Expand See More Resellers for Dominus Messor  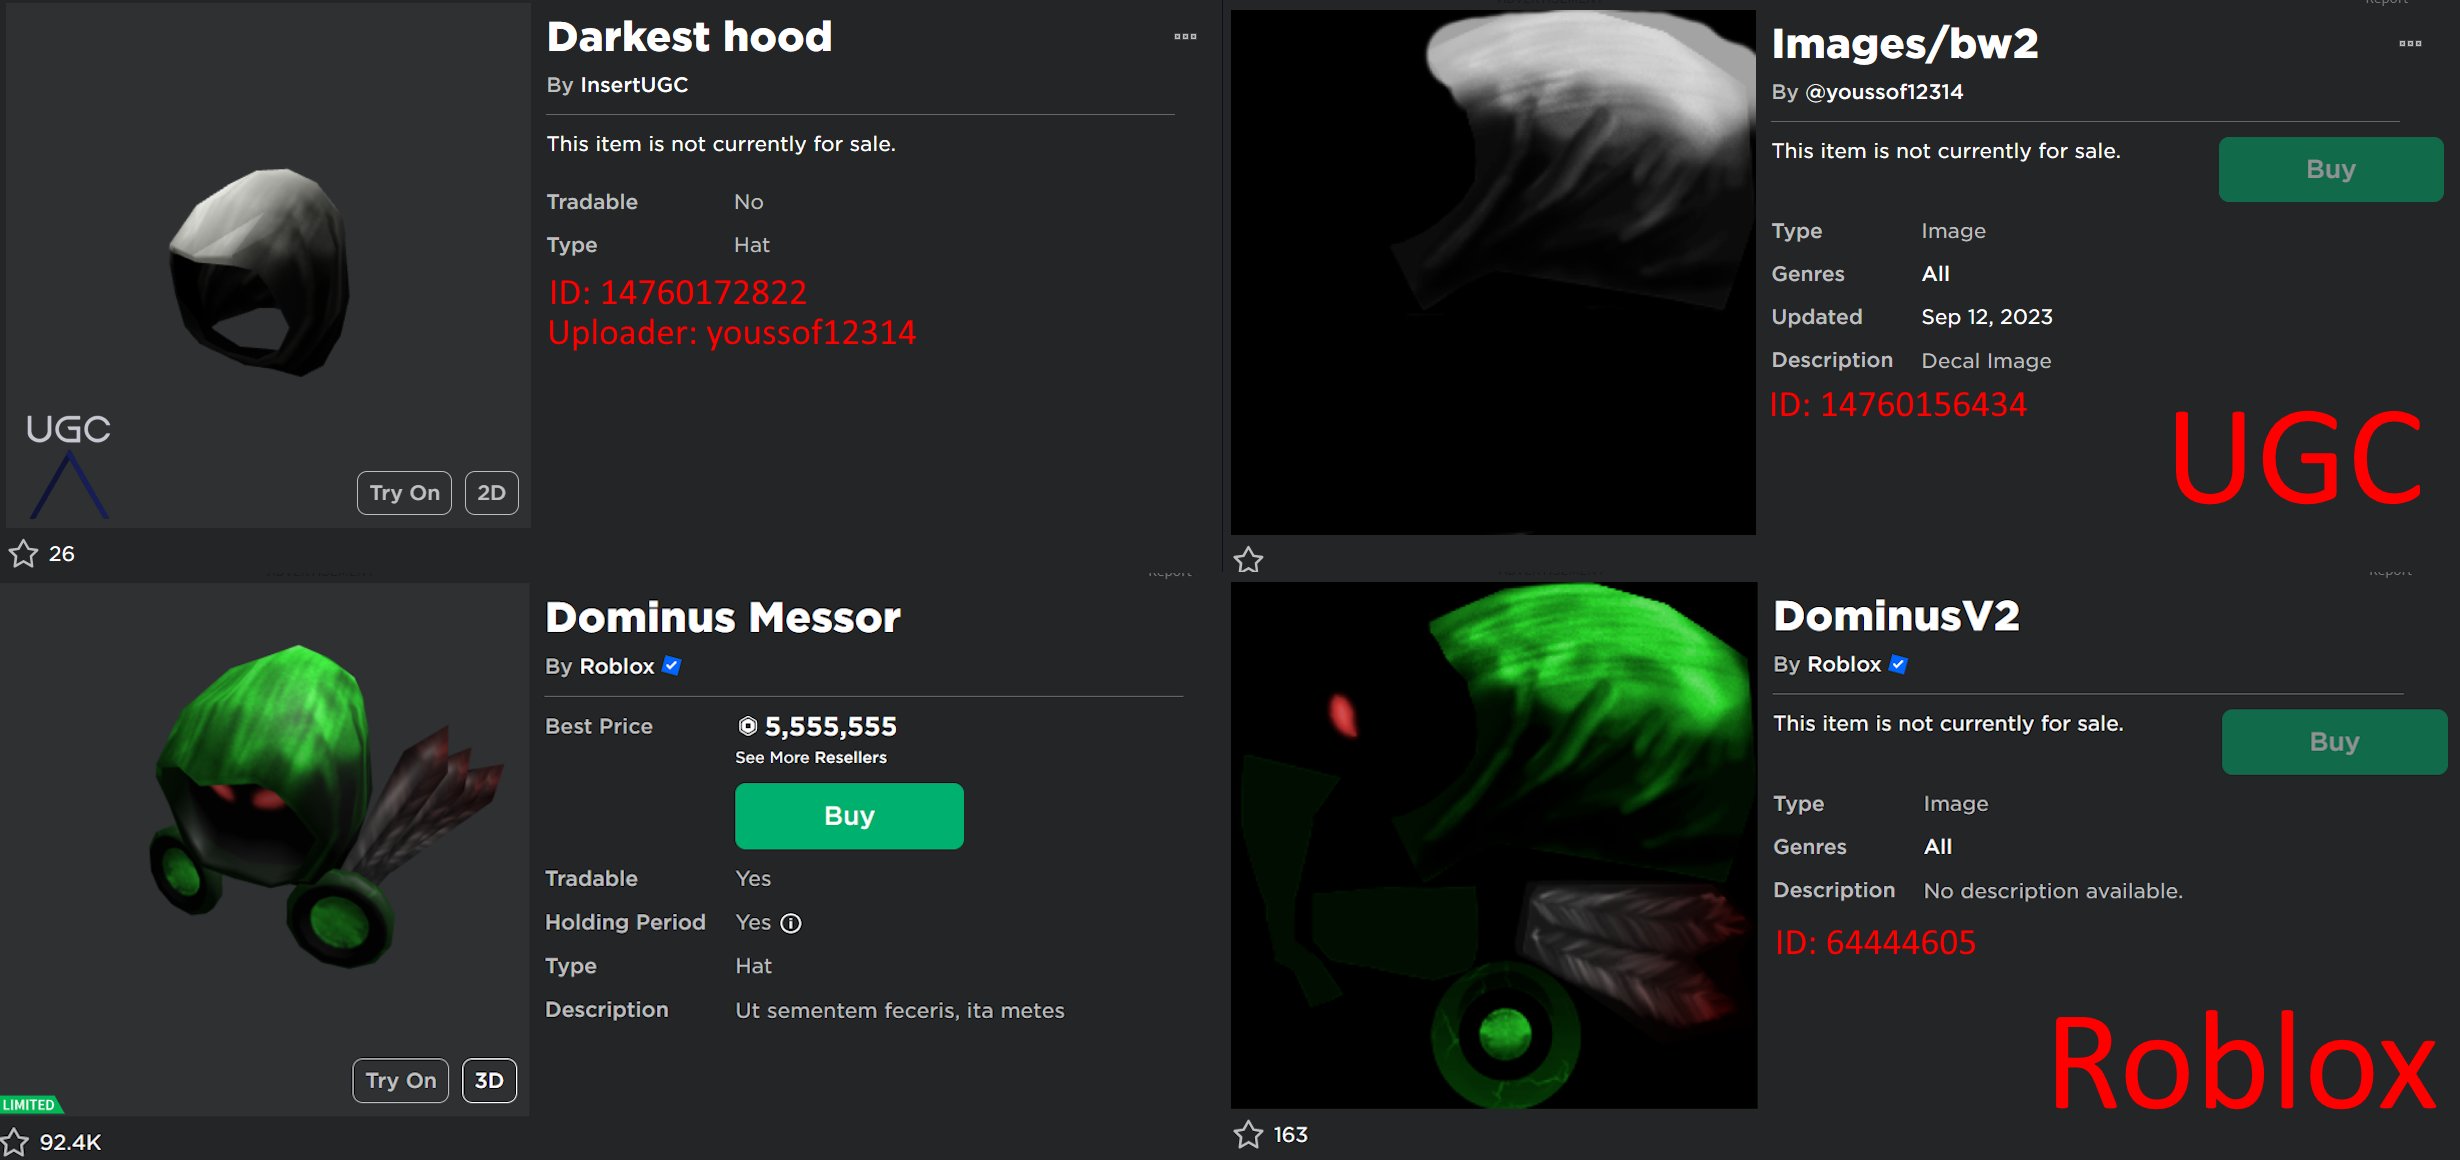(x=811, y=758)
